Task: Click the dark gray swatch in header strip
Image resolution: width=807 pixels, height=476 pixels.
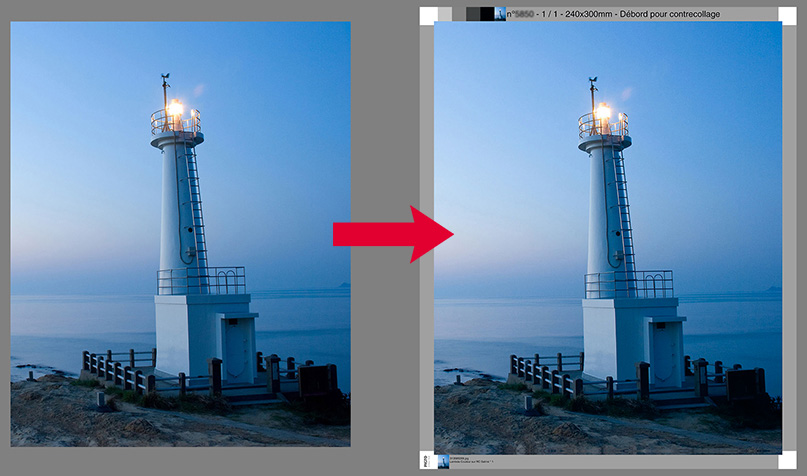Action: click(473, 14)
